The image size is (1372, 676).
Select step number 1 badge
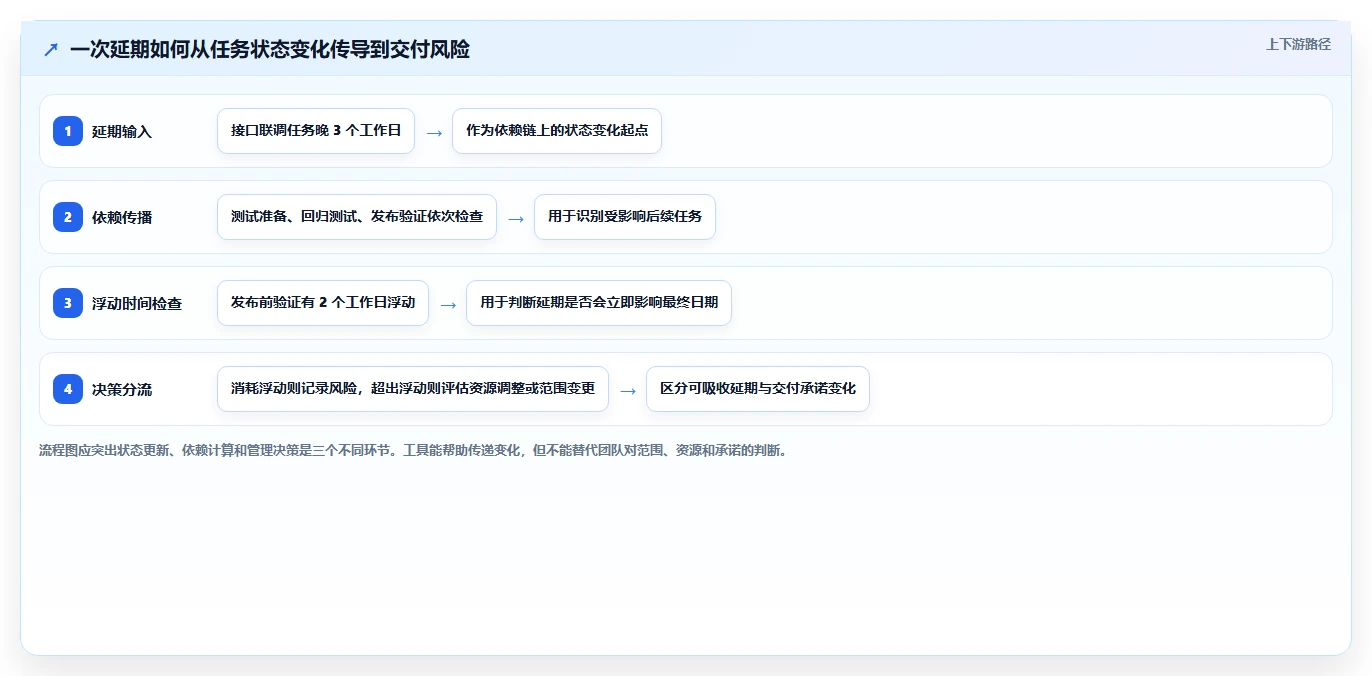(x=68, y=131)
